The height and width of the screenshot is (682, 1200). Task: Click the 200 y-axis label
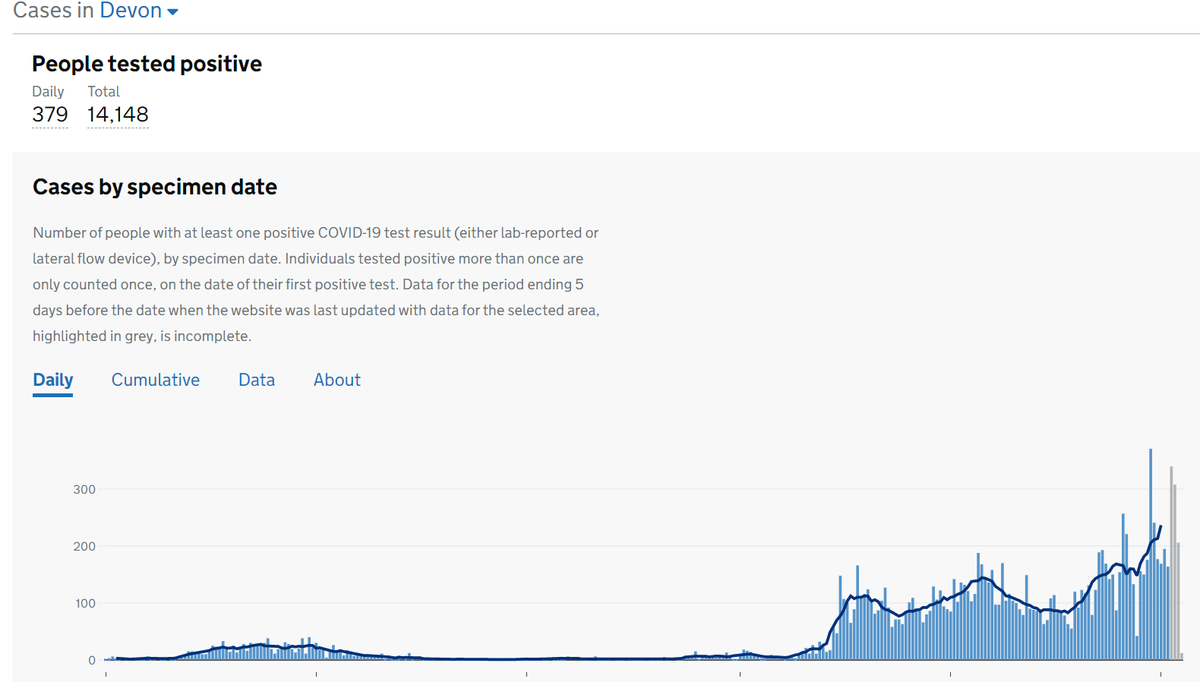(83, 546)
